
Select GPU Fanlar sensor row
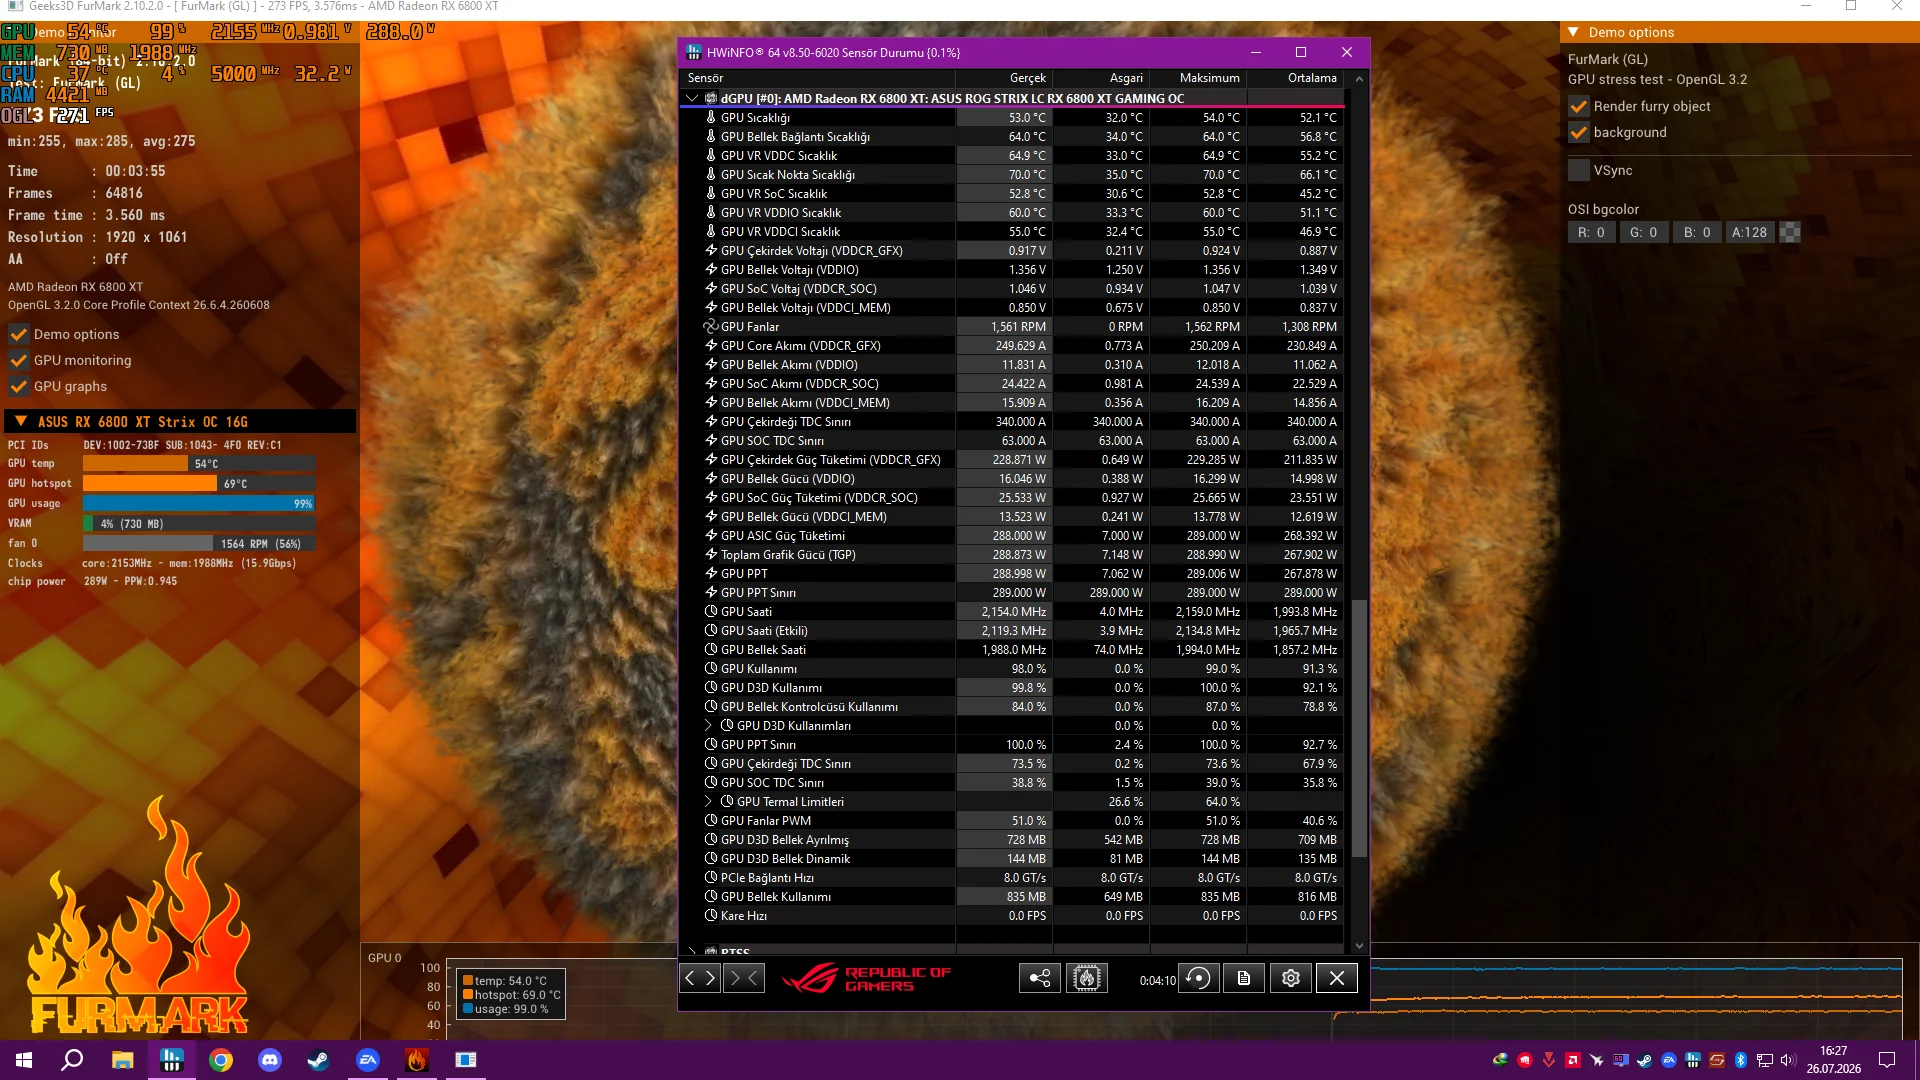coord(1013,327)
